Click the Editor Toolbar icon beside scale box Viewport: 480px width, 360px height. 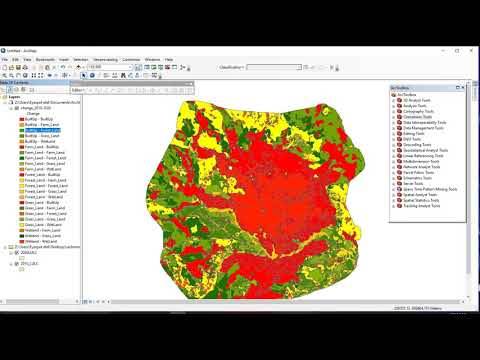click(x=138, y=67)
